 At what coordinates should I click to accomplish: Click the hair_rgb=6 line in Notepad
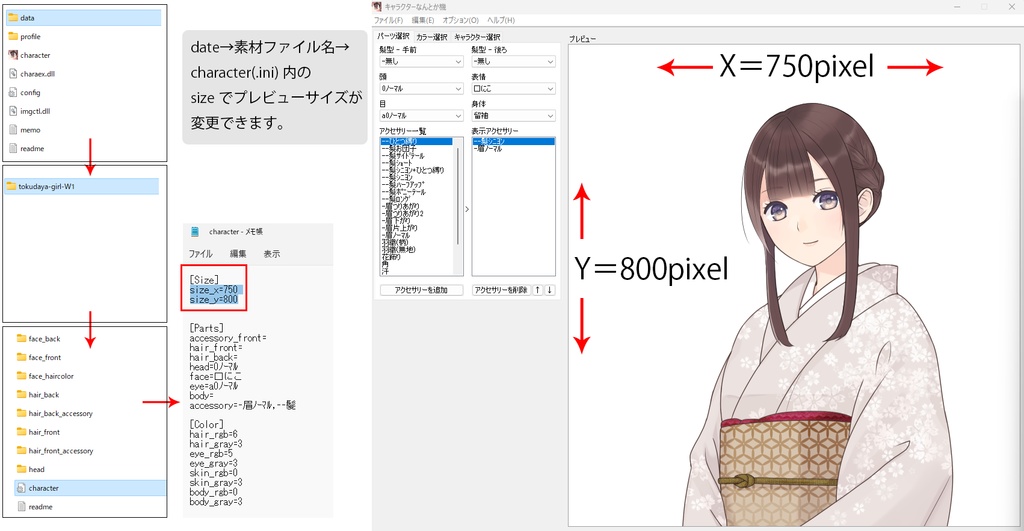pos(214,434)
